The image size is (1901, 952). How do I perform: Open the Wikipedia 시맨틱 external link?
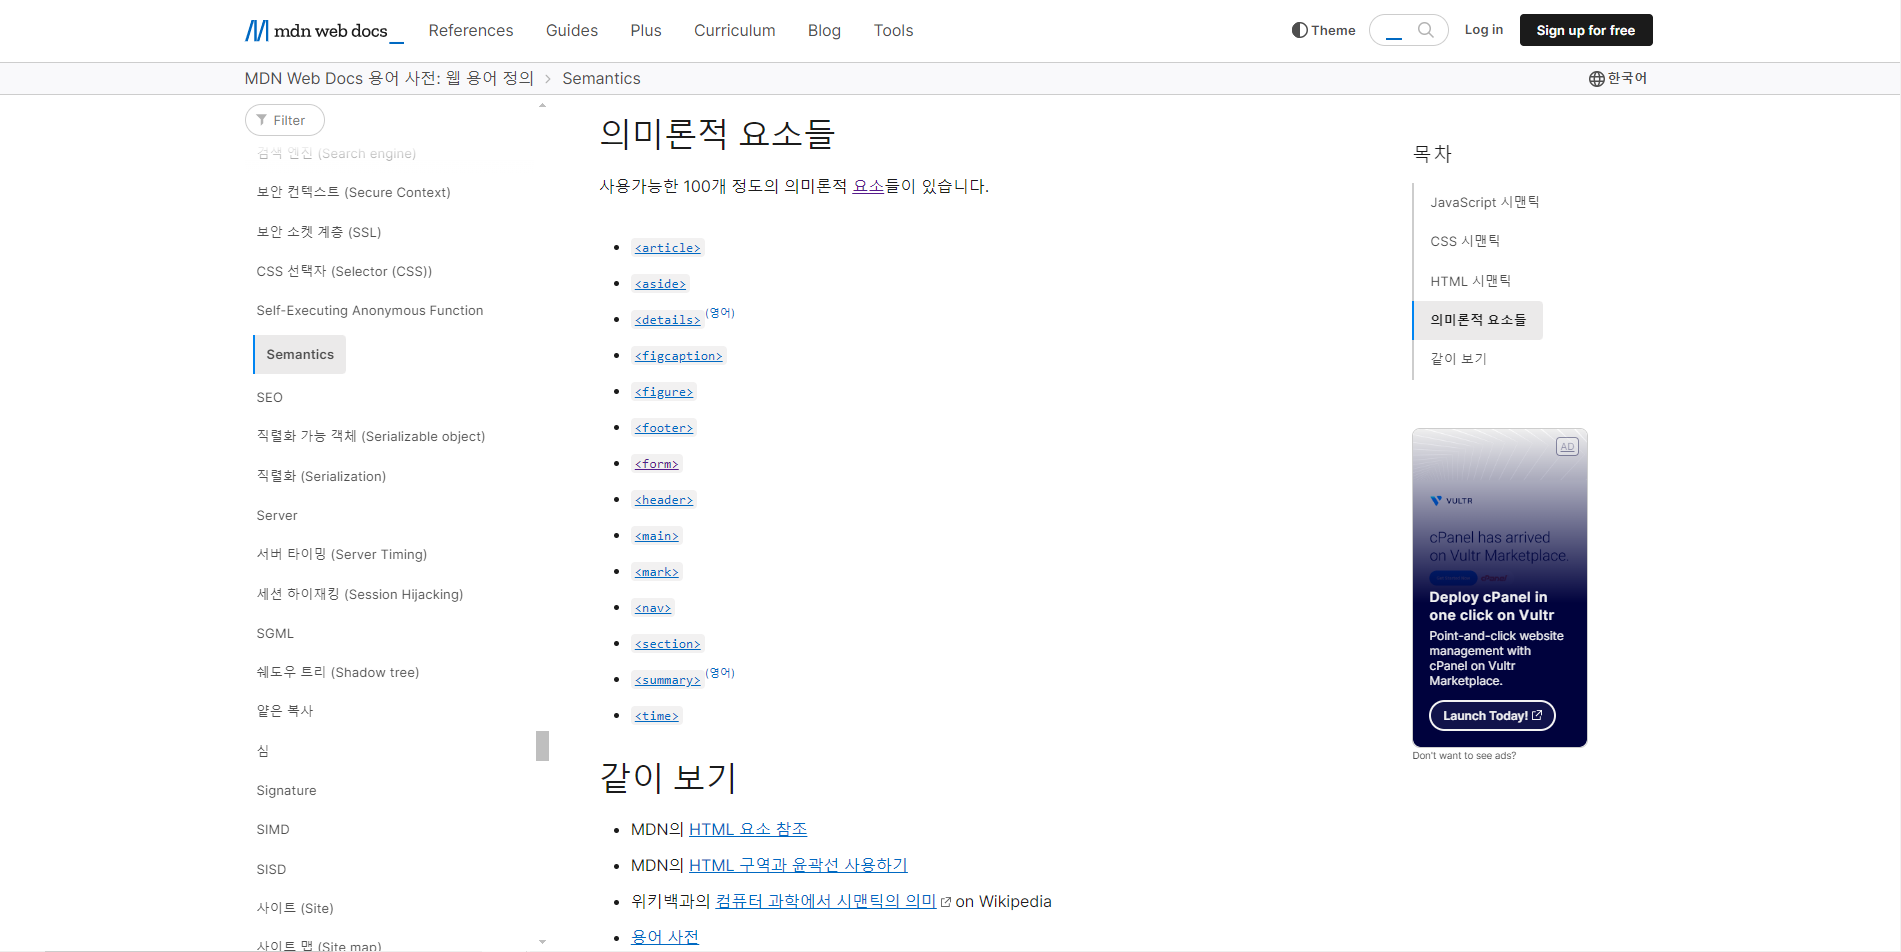pos(833,901)
